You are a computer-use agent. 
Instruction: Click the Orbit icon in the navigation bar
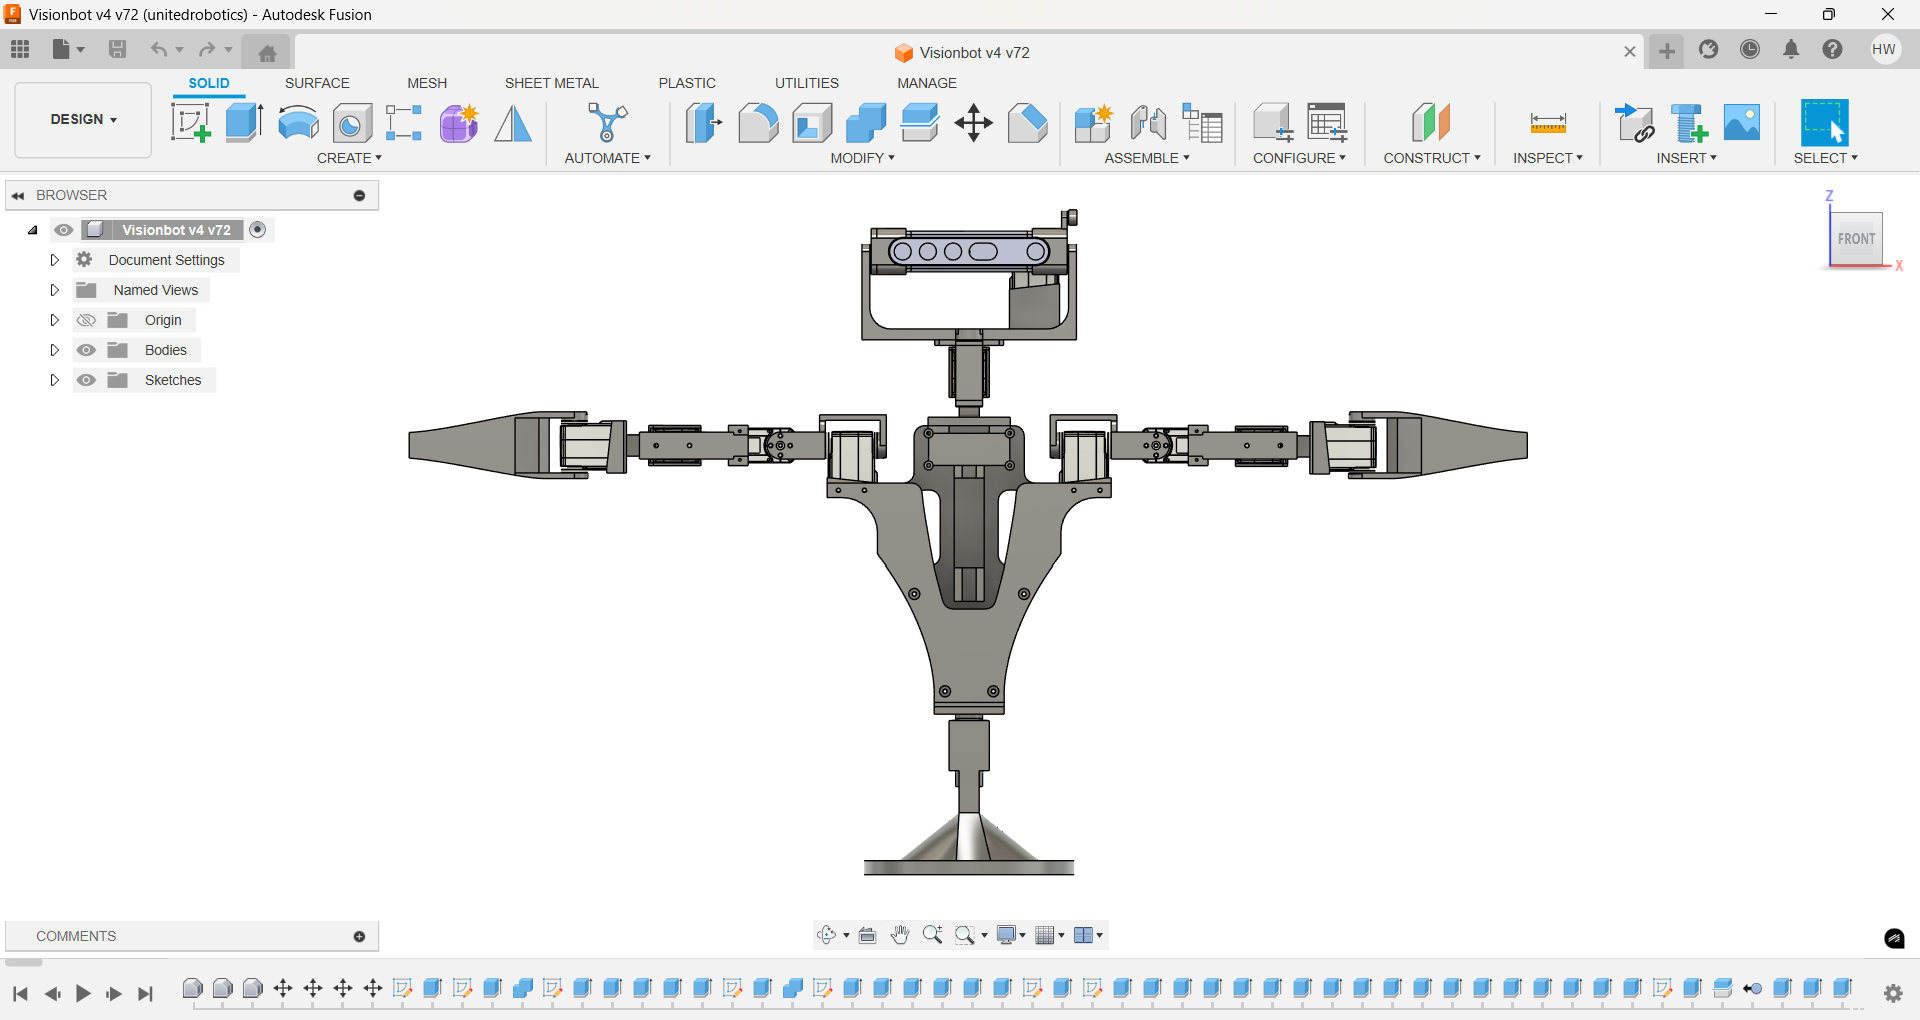point(827,935)
